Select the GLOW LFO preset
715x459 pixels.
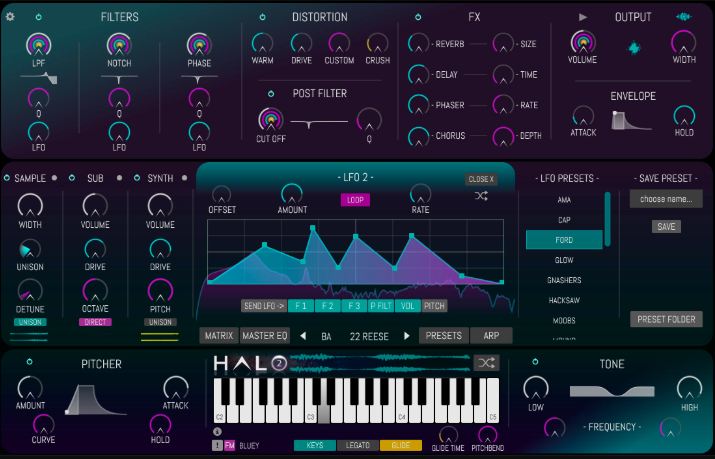point(564,260)
